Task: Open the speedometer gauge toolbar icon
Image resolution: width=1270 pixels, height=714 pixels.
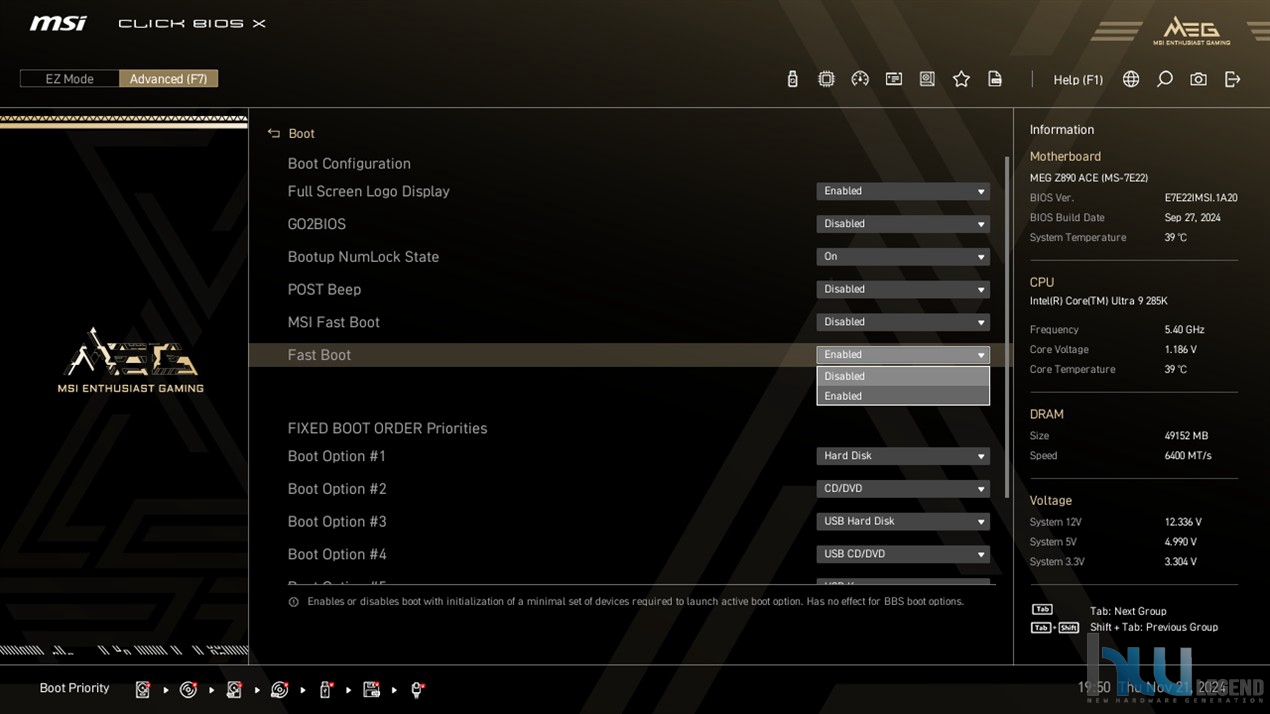Action: coord(860,79)
